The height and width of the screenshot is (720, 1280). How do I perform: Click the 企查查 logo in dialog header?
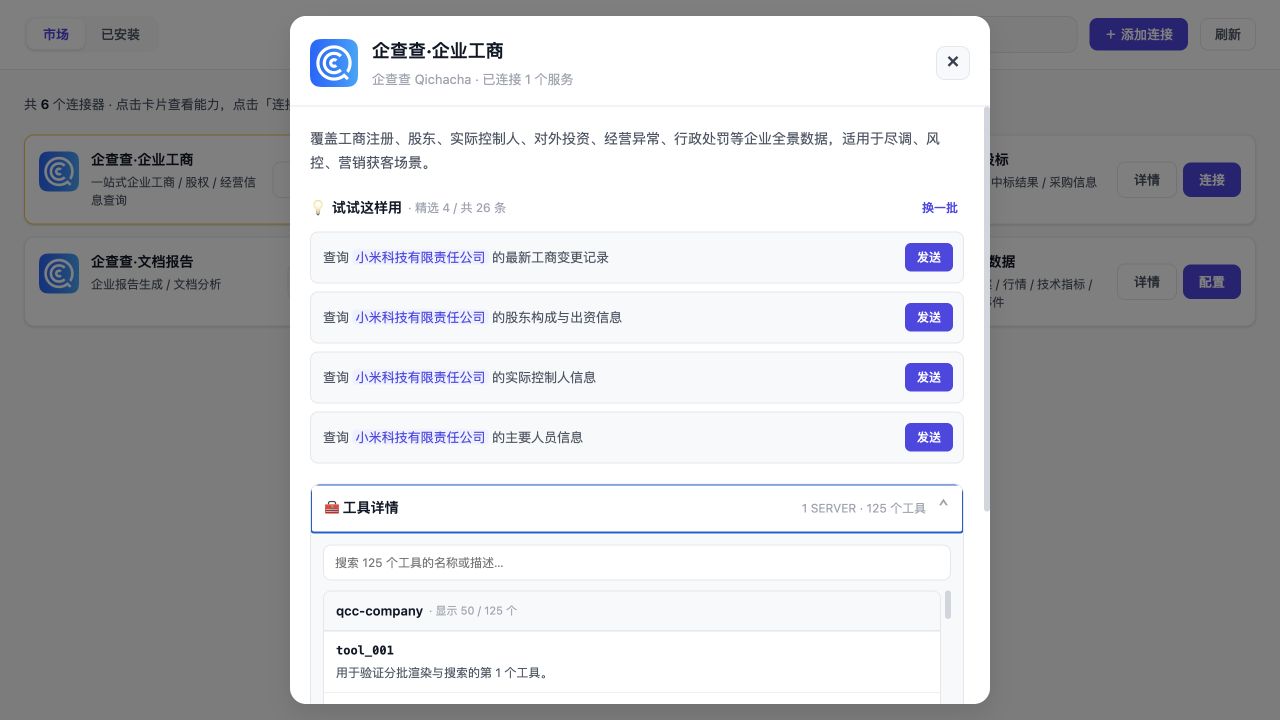point(334,63)
